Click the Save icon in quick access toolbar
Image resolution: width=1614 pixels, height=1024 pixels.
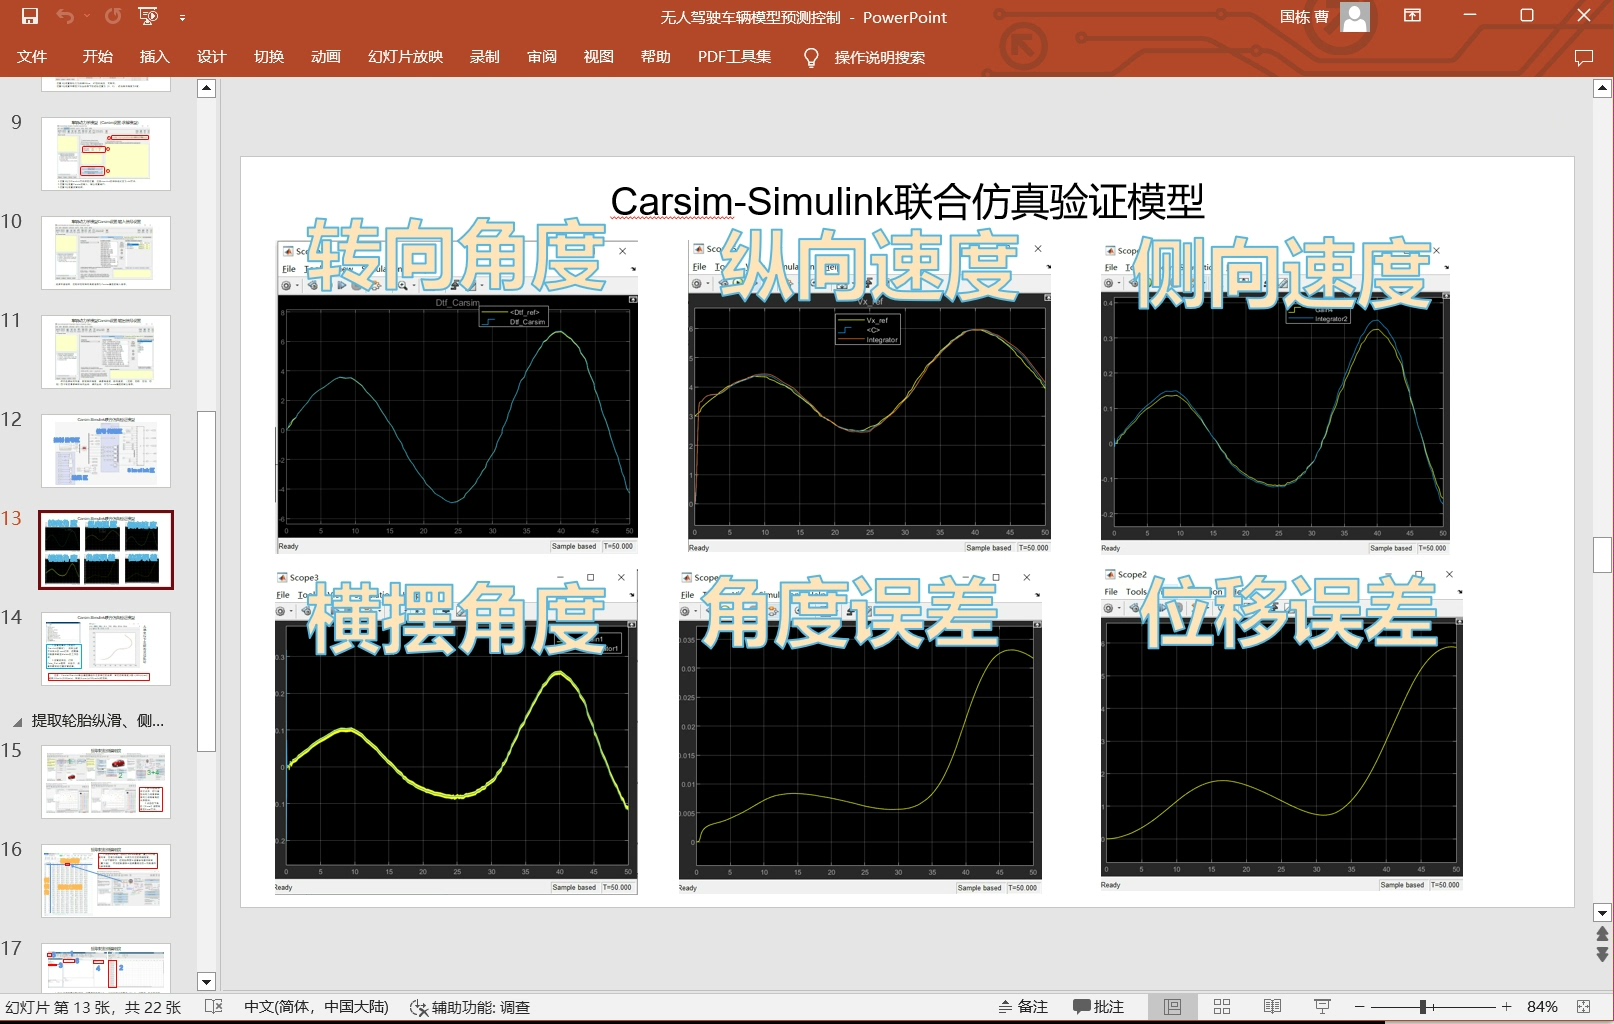pos(29,16)
